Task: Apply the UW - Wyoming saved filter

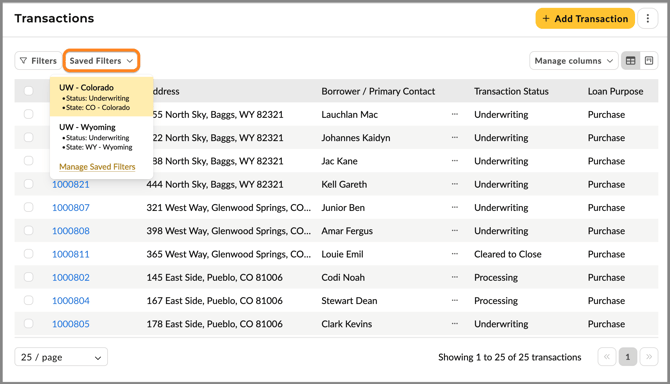Action: pyautogui.click(x=102, y=137)
